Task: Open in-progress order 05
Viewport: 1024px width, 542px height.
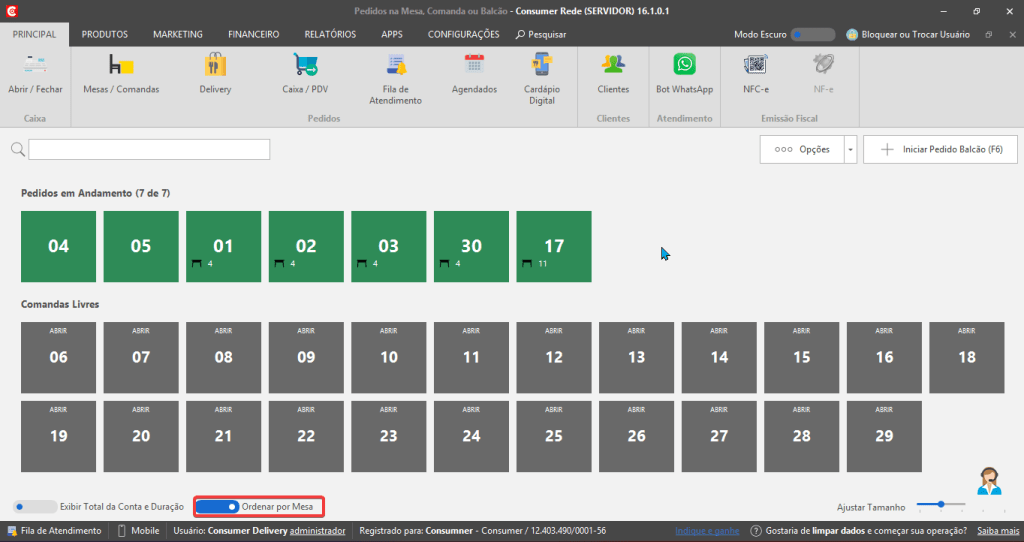Action: tap(141, 246)
